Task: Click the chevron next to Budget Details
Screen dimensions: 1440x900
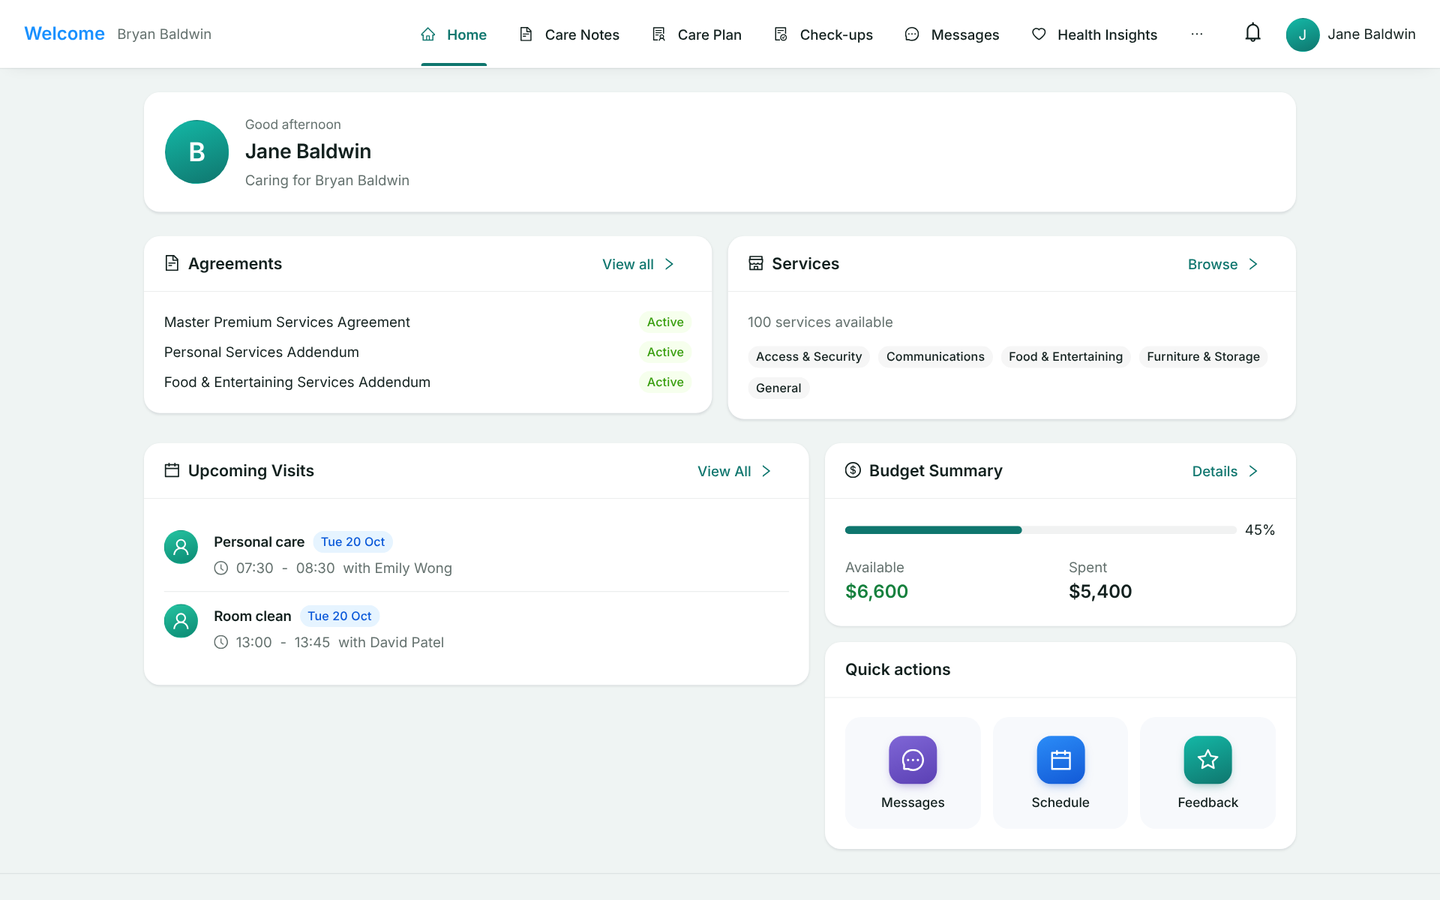Action: coord(1253,471)
